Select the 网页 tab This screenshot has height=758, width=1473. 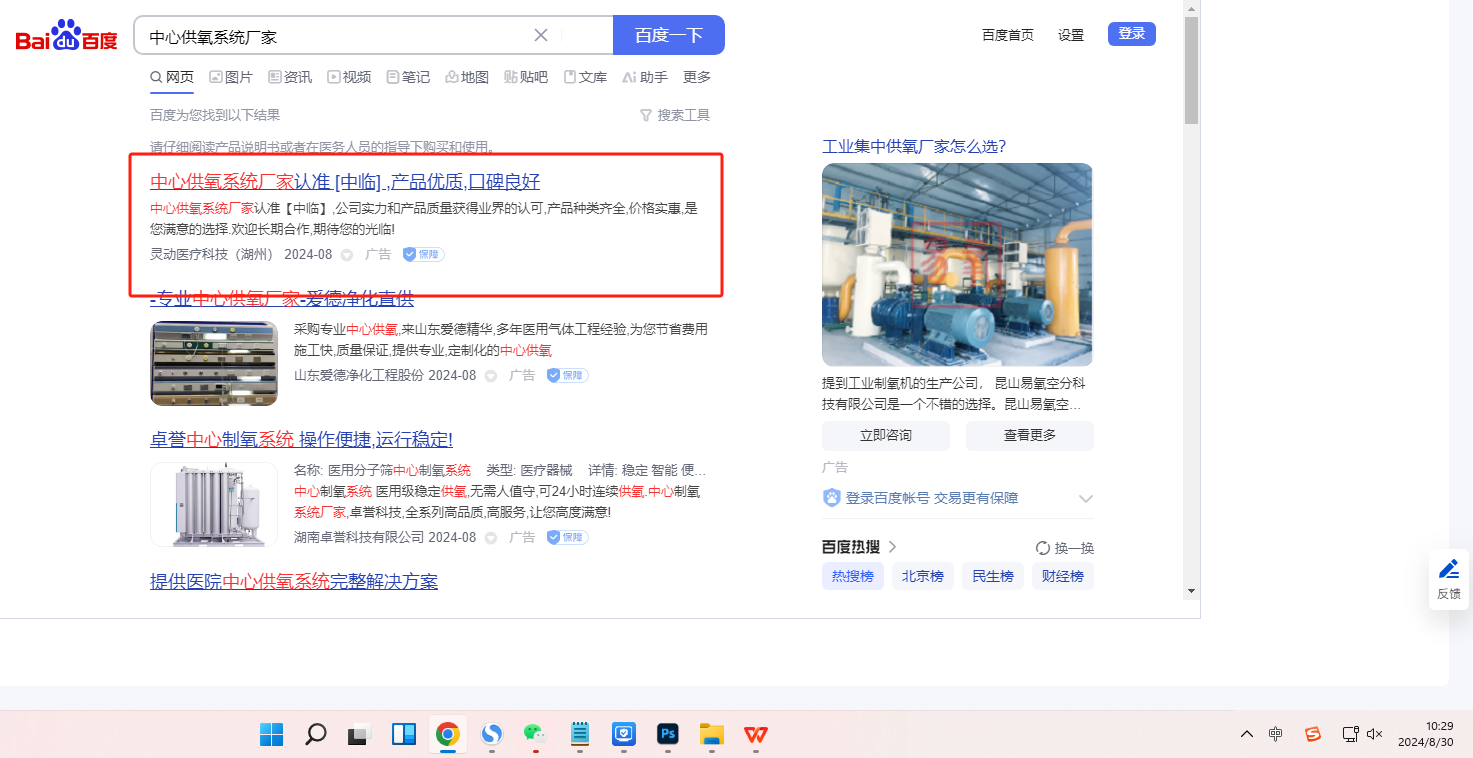point(172,77)
